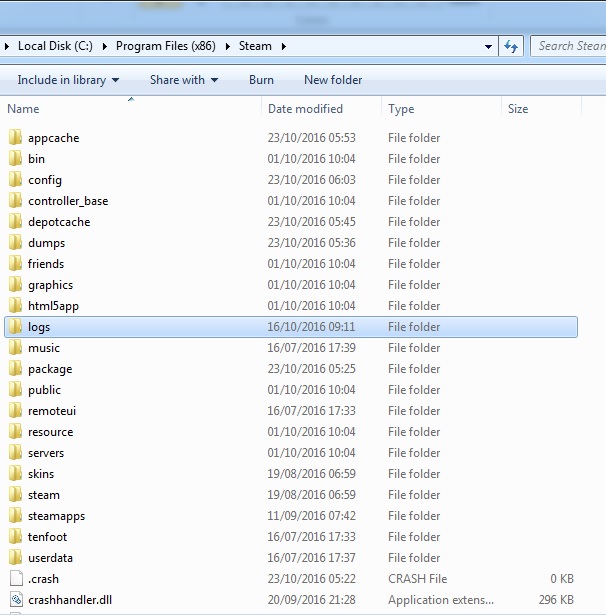Expand the arrow after Local Disk (C:)
The height and width of the screenshot is (615, 606).
pos(105,46)
